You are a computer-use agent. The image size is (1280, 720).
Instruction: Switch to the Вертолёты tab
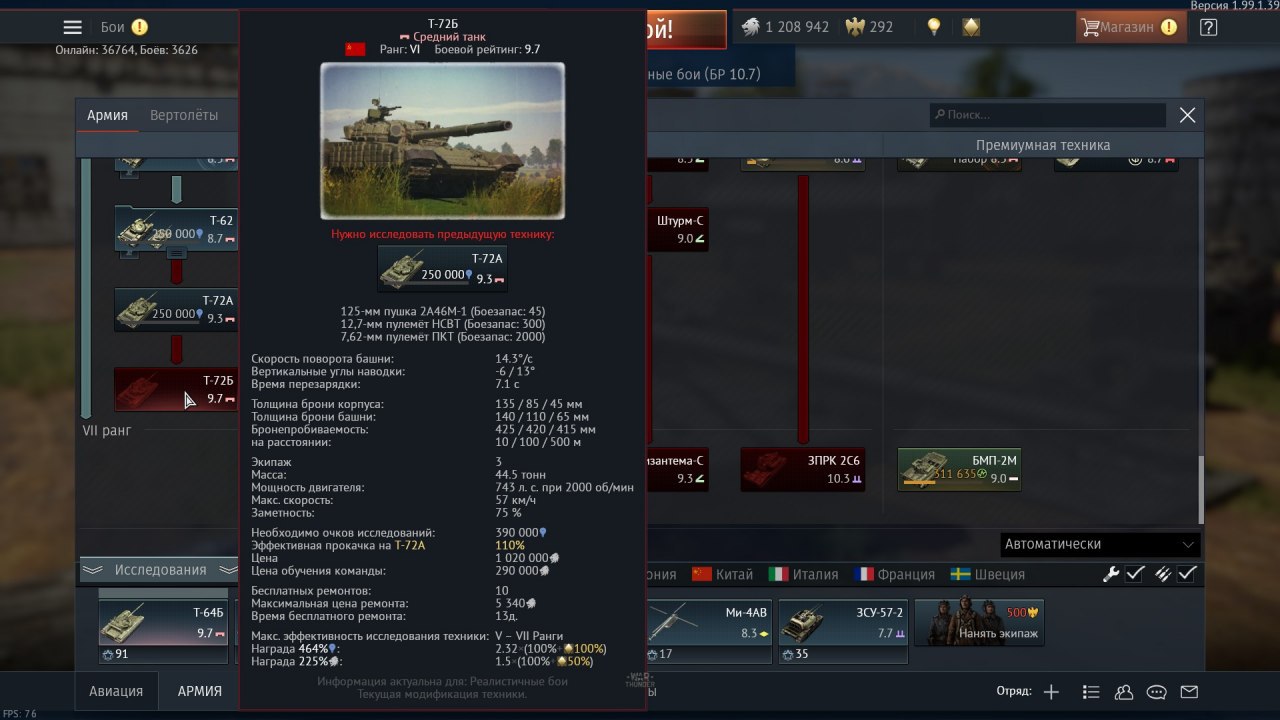pos(184,115)
